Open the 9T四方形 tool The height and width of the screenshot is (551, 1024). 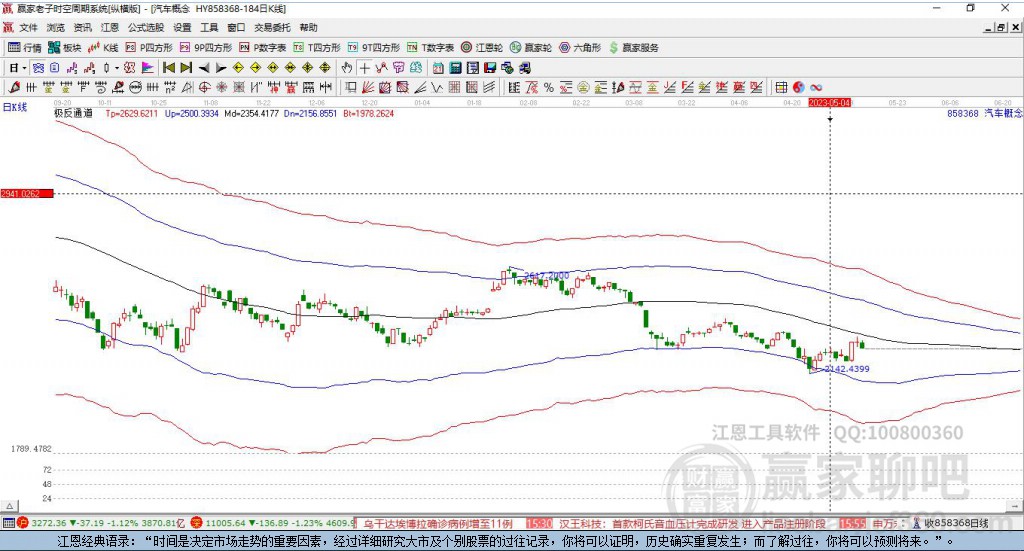click(374, 48)
